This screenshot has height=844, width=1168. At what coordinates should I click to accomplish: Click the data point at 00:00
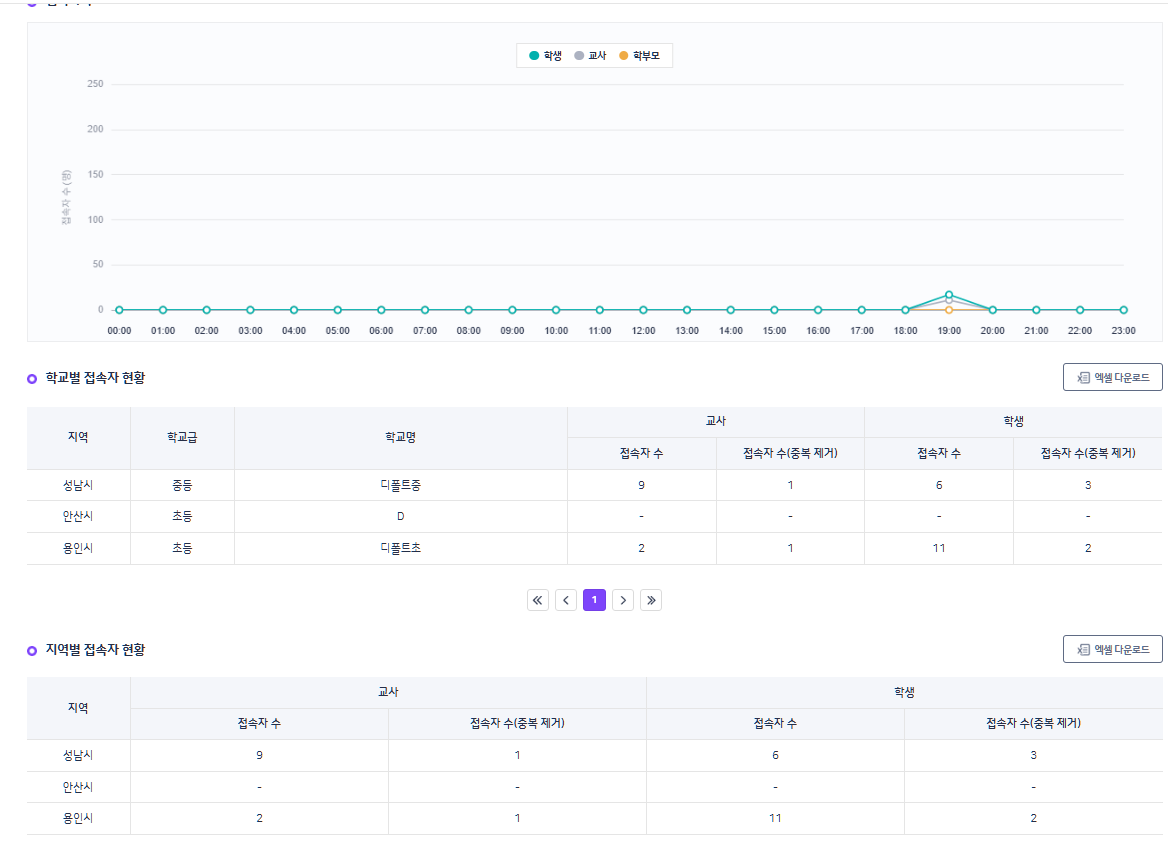pyautogui.click(x=119, y=310)
